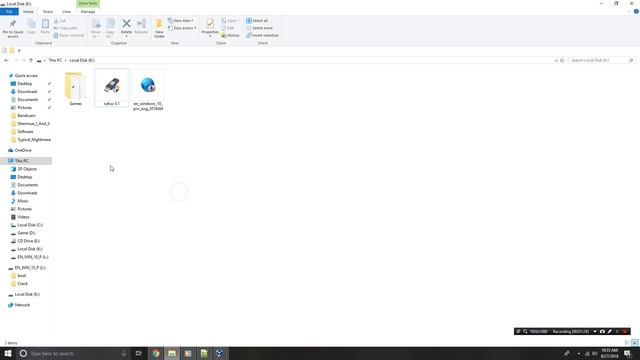Create a New folder from ribbon

159,28
